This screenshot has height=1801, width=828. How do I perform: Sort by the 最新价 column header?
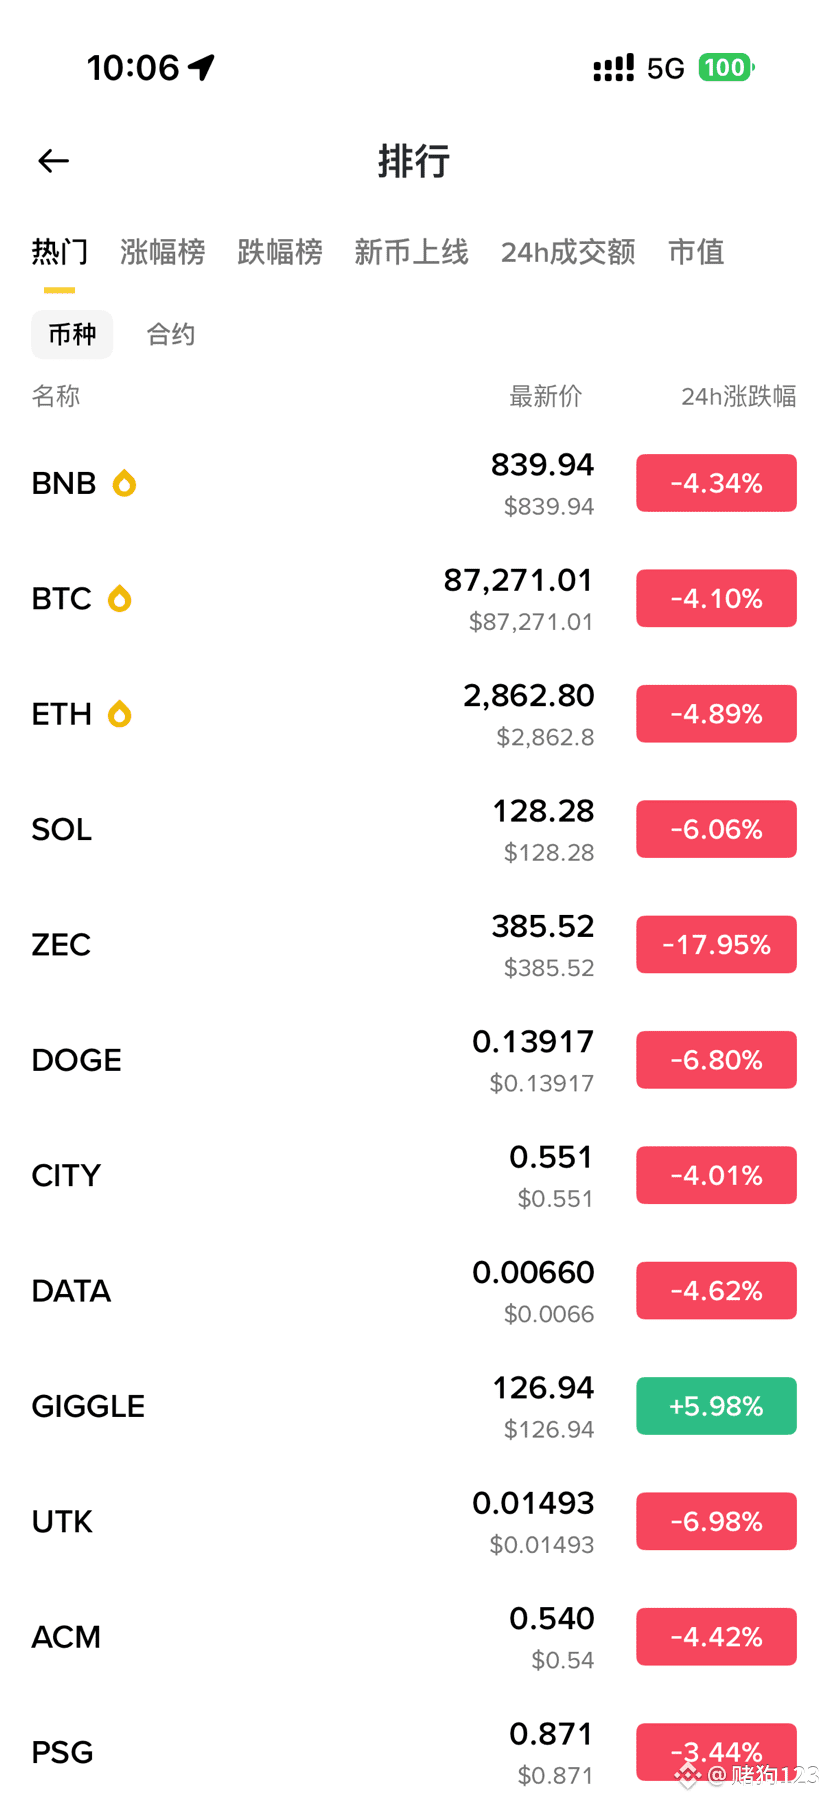click(546, 396)
